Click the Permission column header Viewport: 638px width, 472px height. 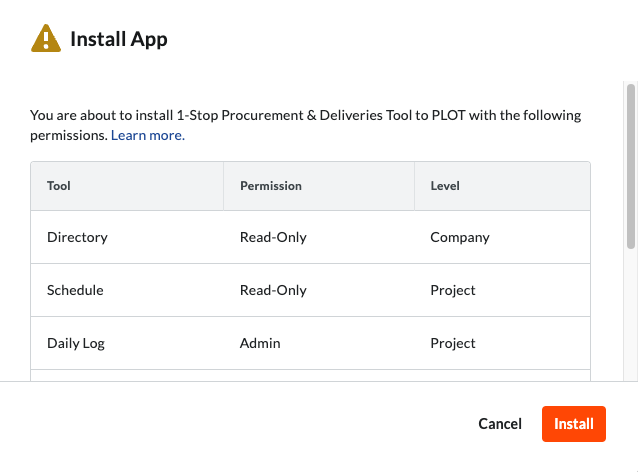point(270,186)
